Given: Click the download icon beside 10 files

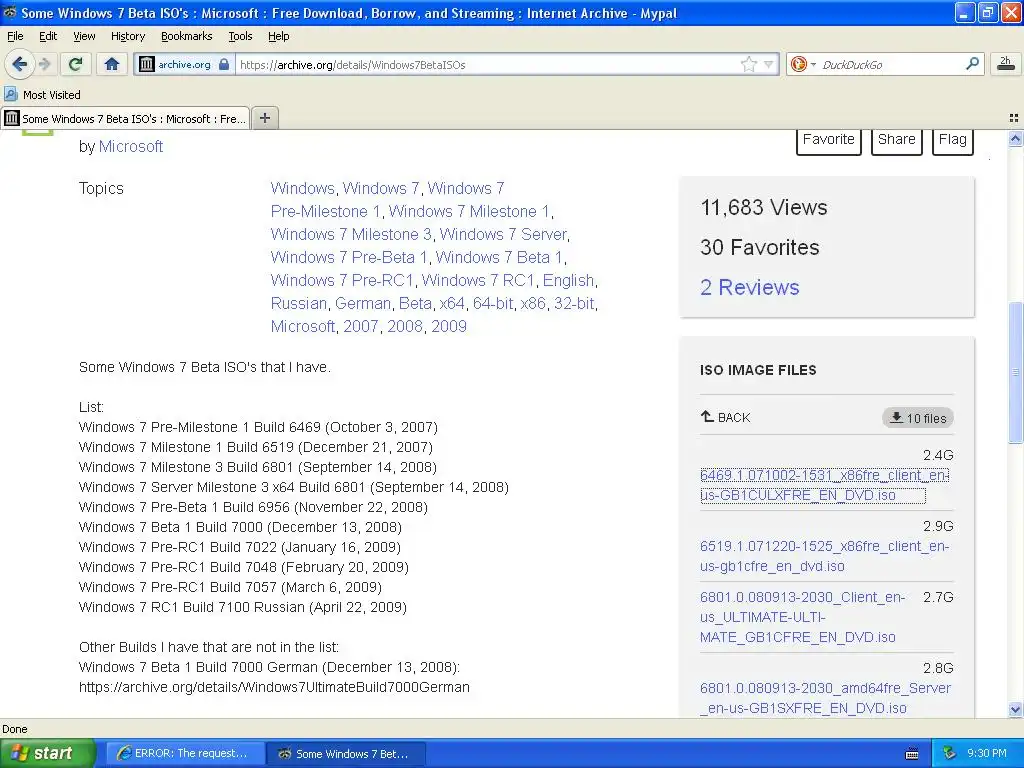Looking at the screenshot, I should tap(897, 417).
